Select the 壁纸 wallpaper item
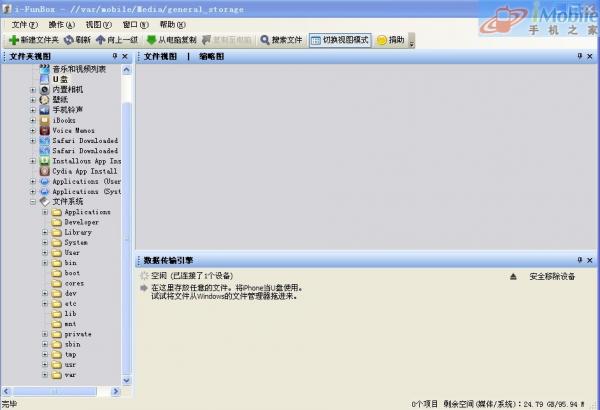Image resolution: width=600 pixels, height=410 pixels. tap(60, 100)
